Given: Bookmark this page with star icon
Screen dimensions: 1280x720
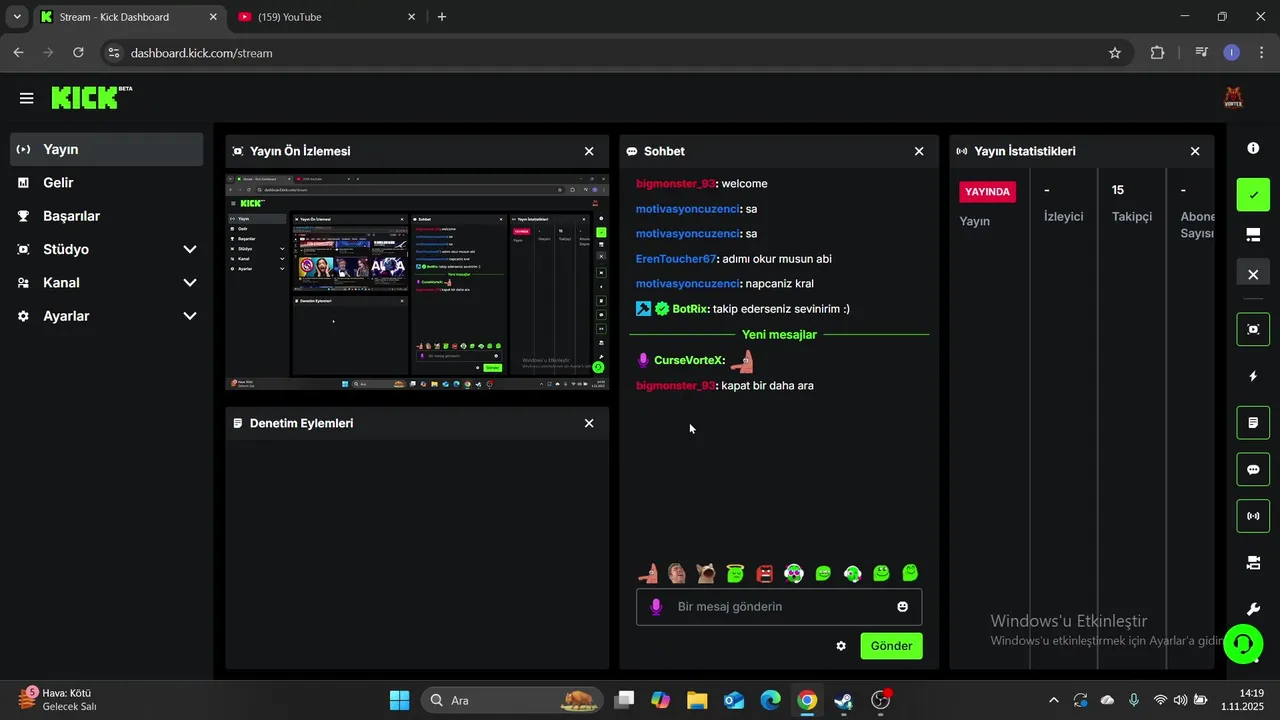Looking at the screenshot, I should point(1115,53).
